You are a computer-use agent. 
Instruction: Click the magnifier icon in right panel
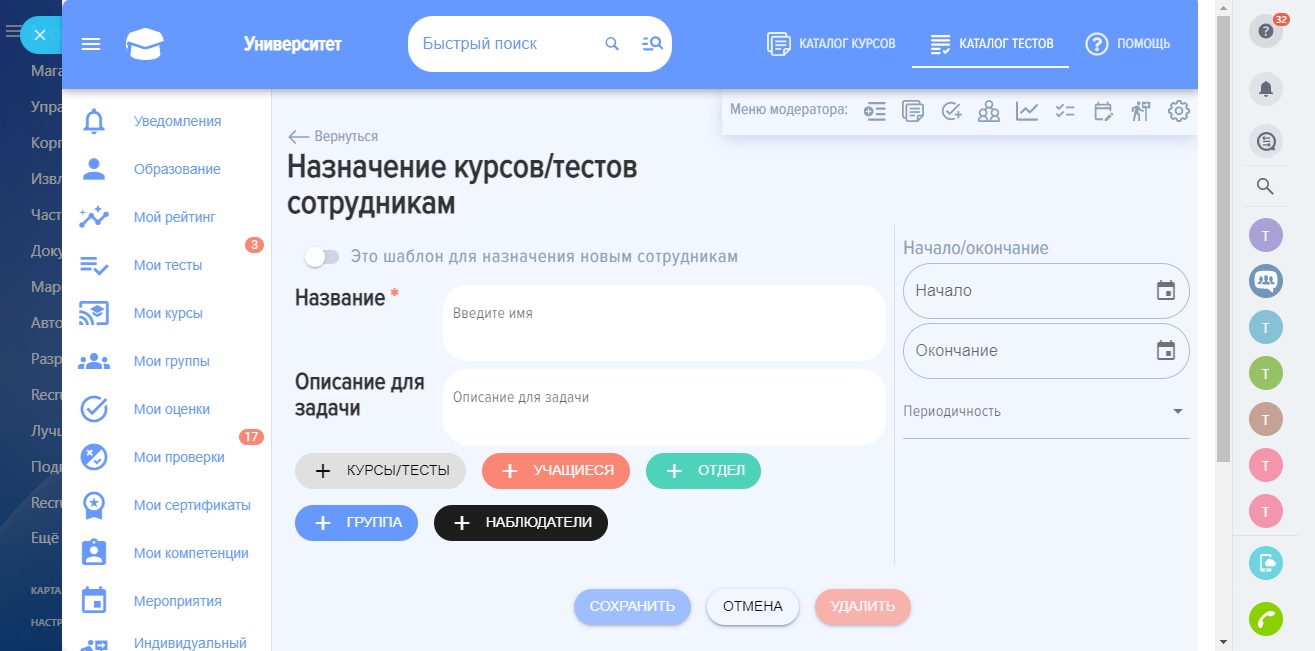1265,186
